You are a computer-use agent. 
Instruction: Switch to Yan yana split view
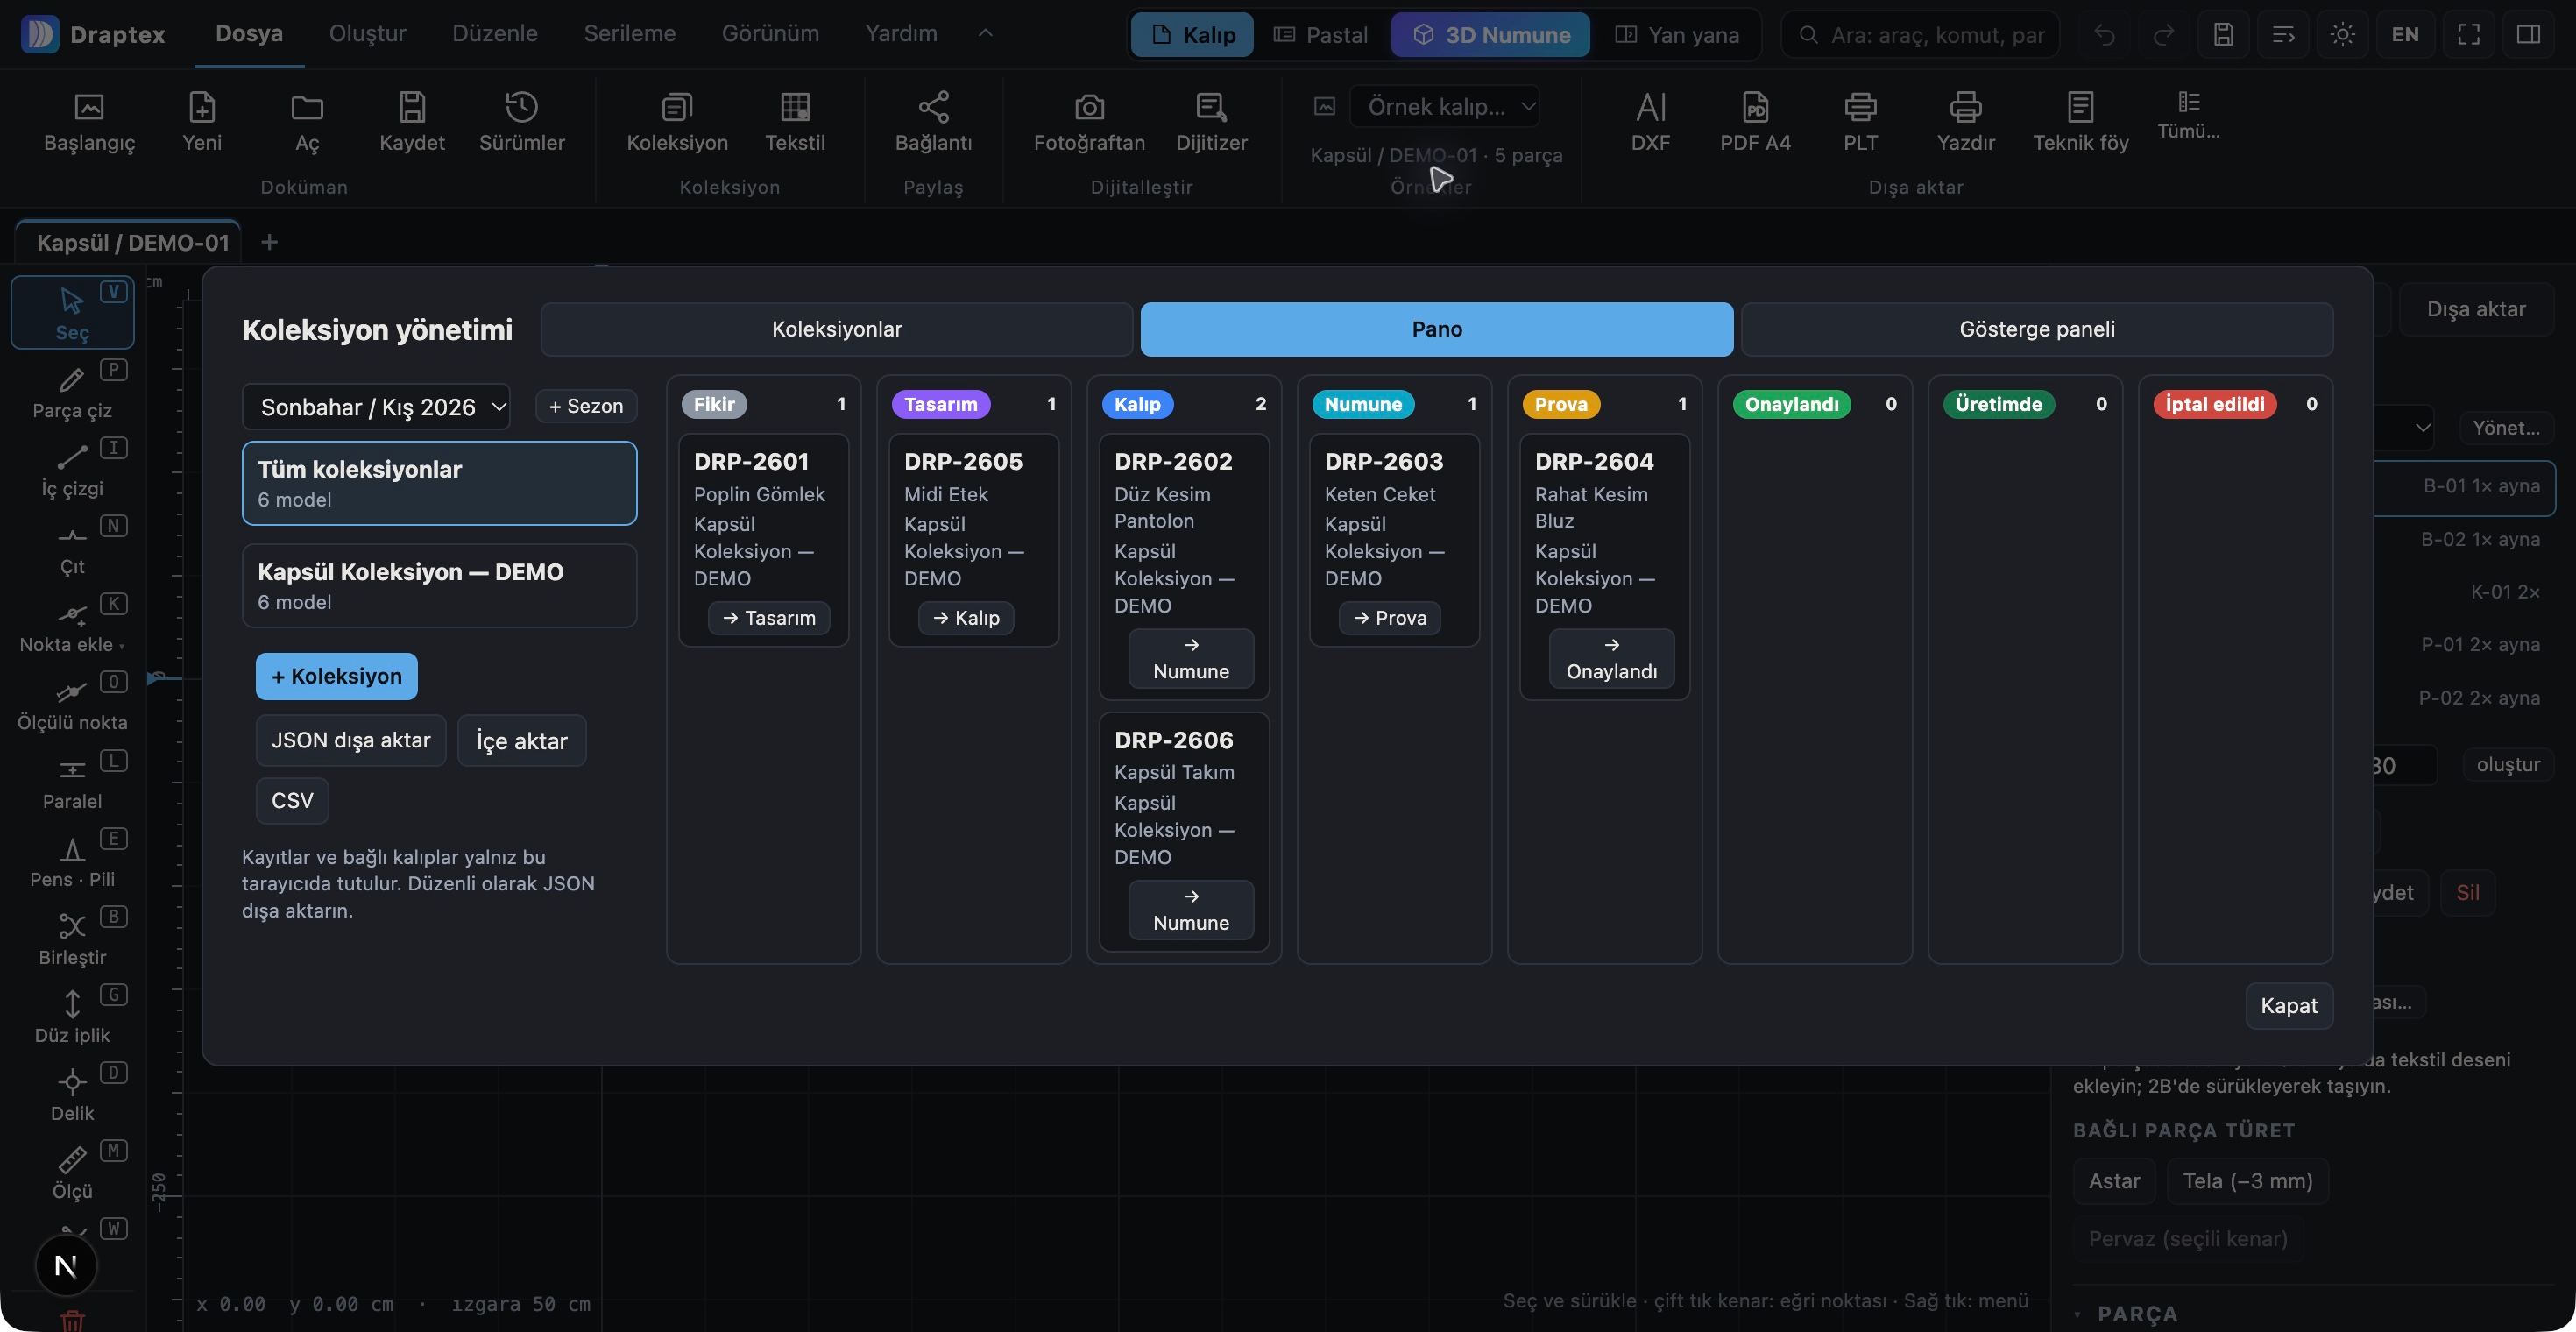click(x=1677, y=35)
